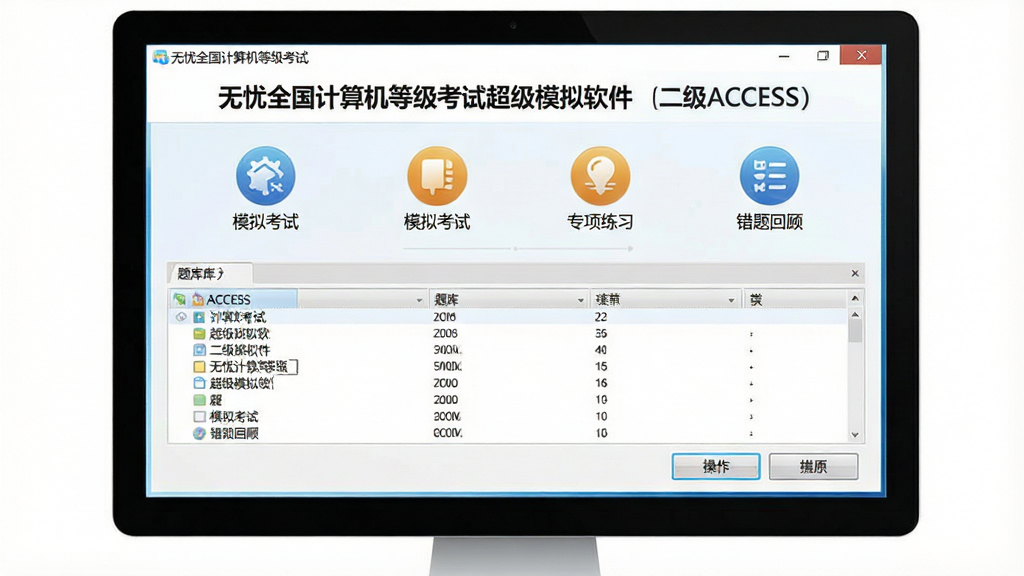The width and height of the screenshot is (1024, 576).
Task: Click the 操作 button
Action: coord(716,466)
